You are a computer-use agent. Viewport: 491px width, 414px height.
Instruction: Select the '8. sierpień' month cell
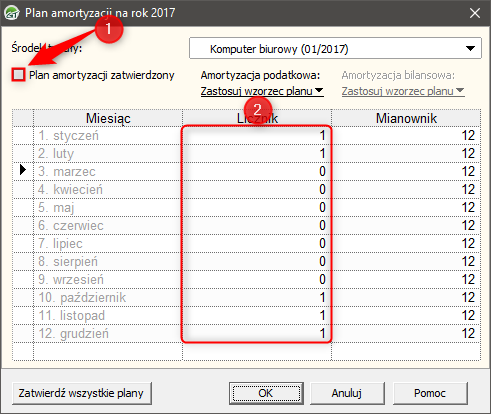(108, 261)
